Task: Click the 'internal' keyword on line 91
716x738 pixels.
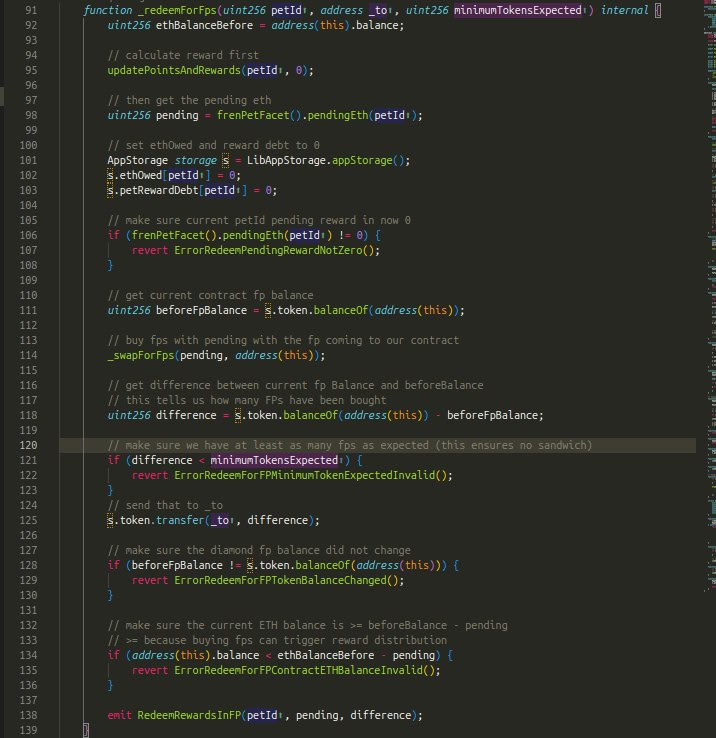Action: pos(625,10)
